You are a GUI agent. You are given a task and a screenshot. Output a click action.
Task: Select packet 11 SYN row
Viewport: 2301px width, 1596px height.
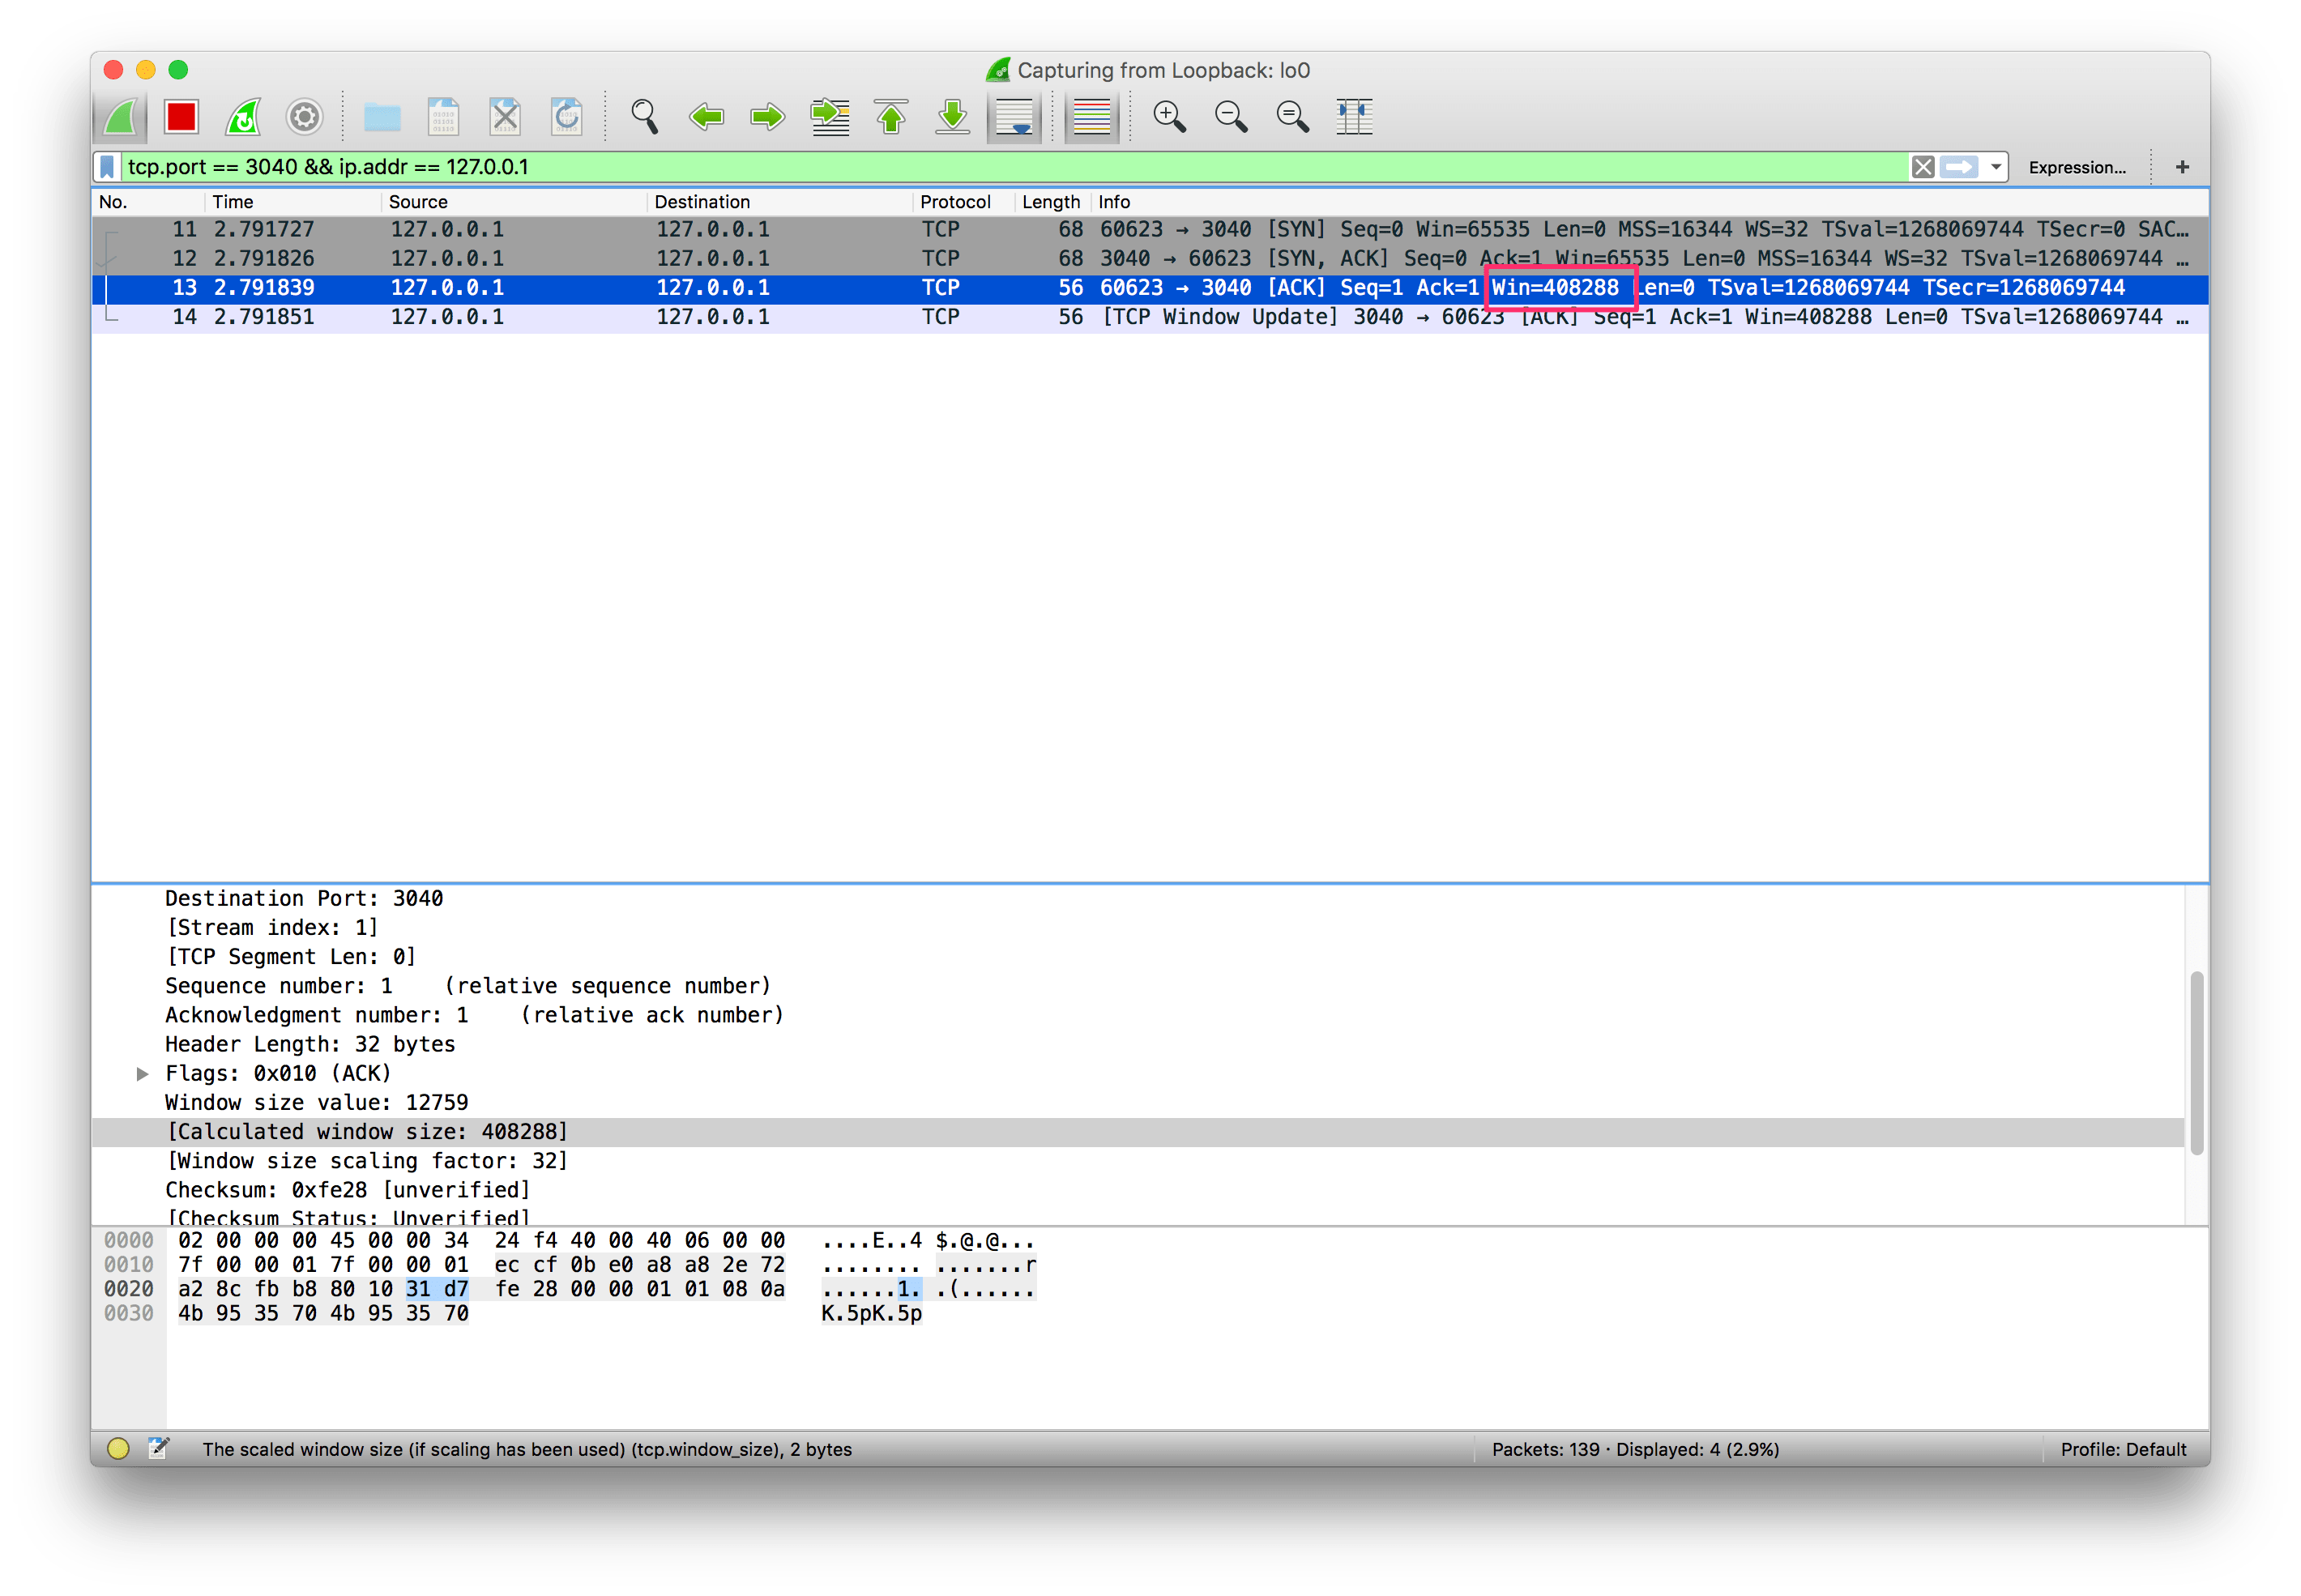[x=1150, y=230]
